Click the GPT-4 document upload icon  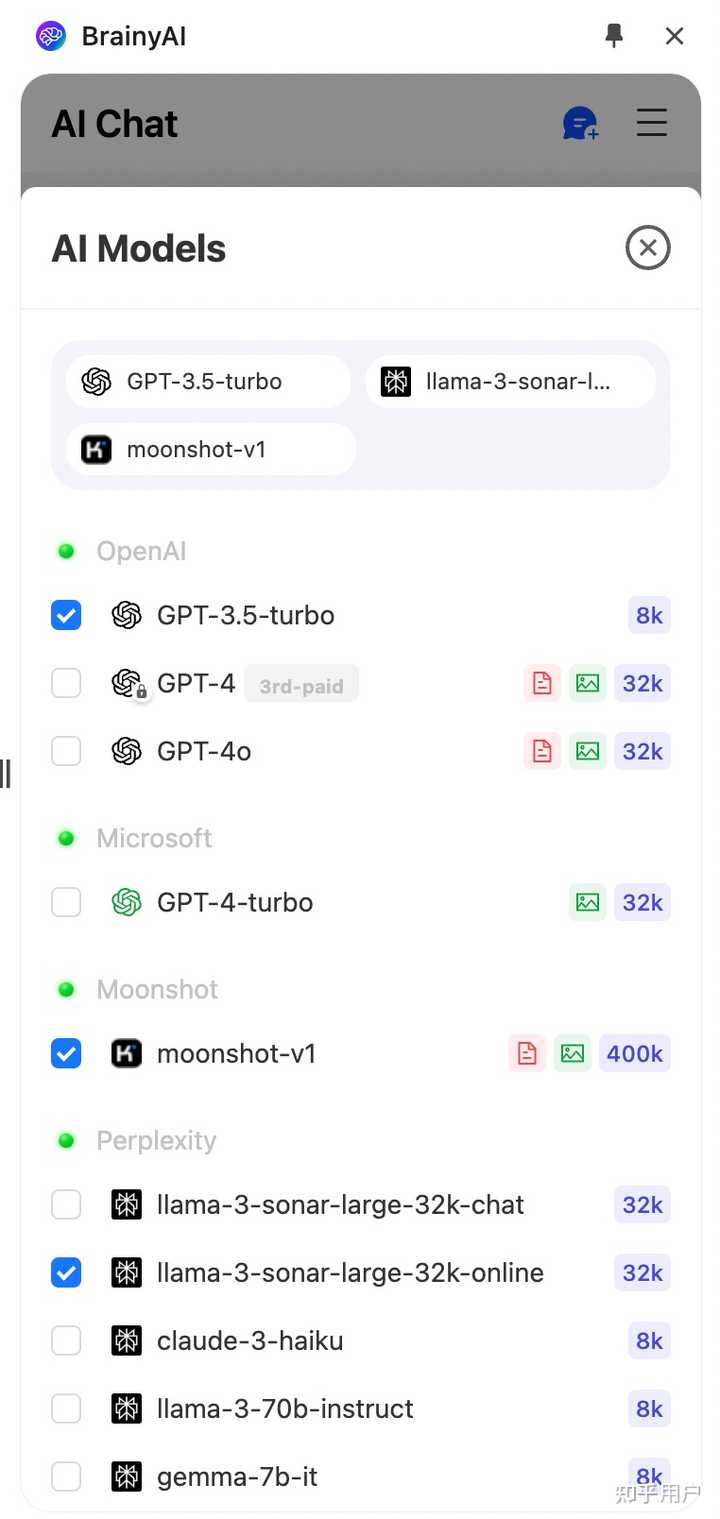[x=542, y=683]
